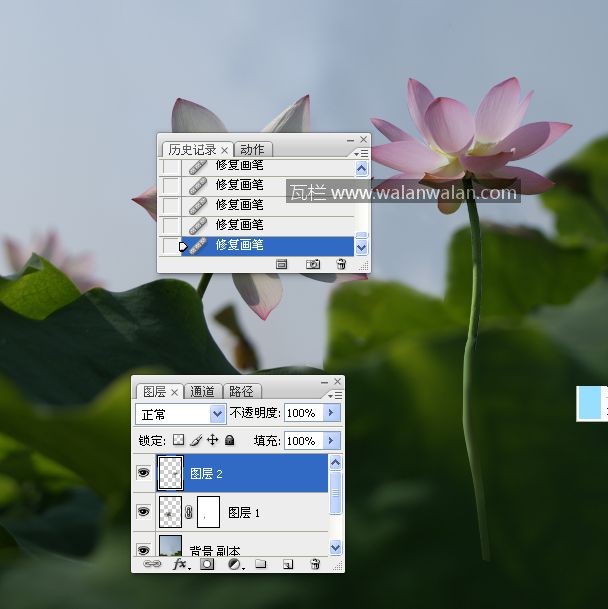Switch to the 通道 tab
608x609 pixels.
point(202,391)
